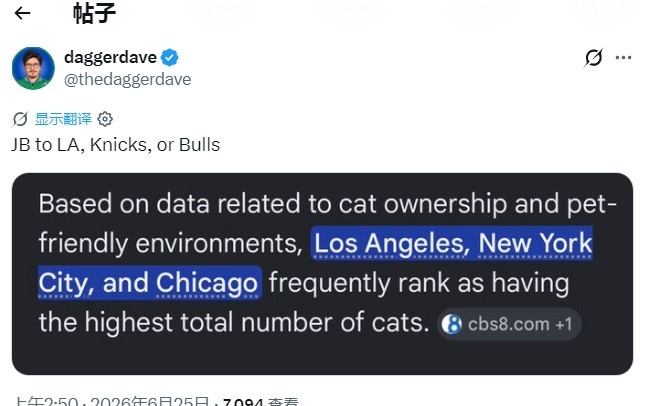The height and width of the screenshot is (406, 646).
Task: Click highlighted City, and Chicago text
Action: click(x=150, y=282)
